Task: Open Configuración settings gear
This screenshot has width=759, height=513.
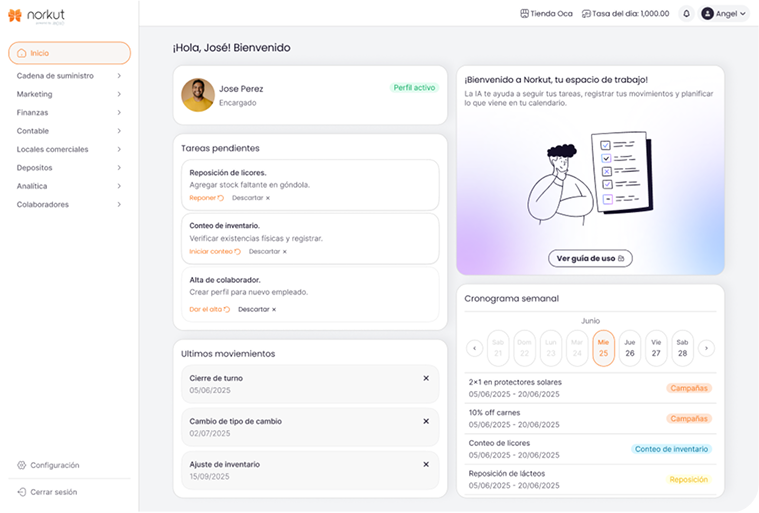Action: (22, 465)
